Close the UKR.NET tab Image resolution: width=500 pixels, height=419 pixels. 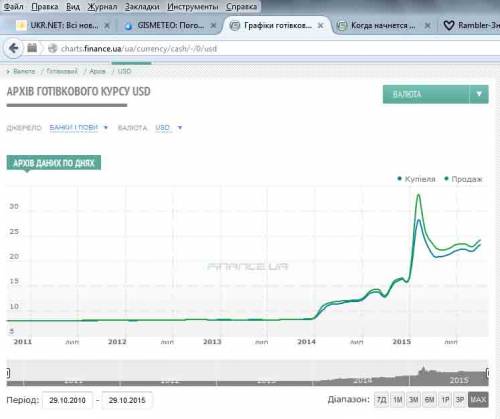coord(107,26)
